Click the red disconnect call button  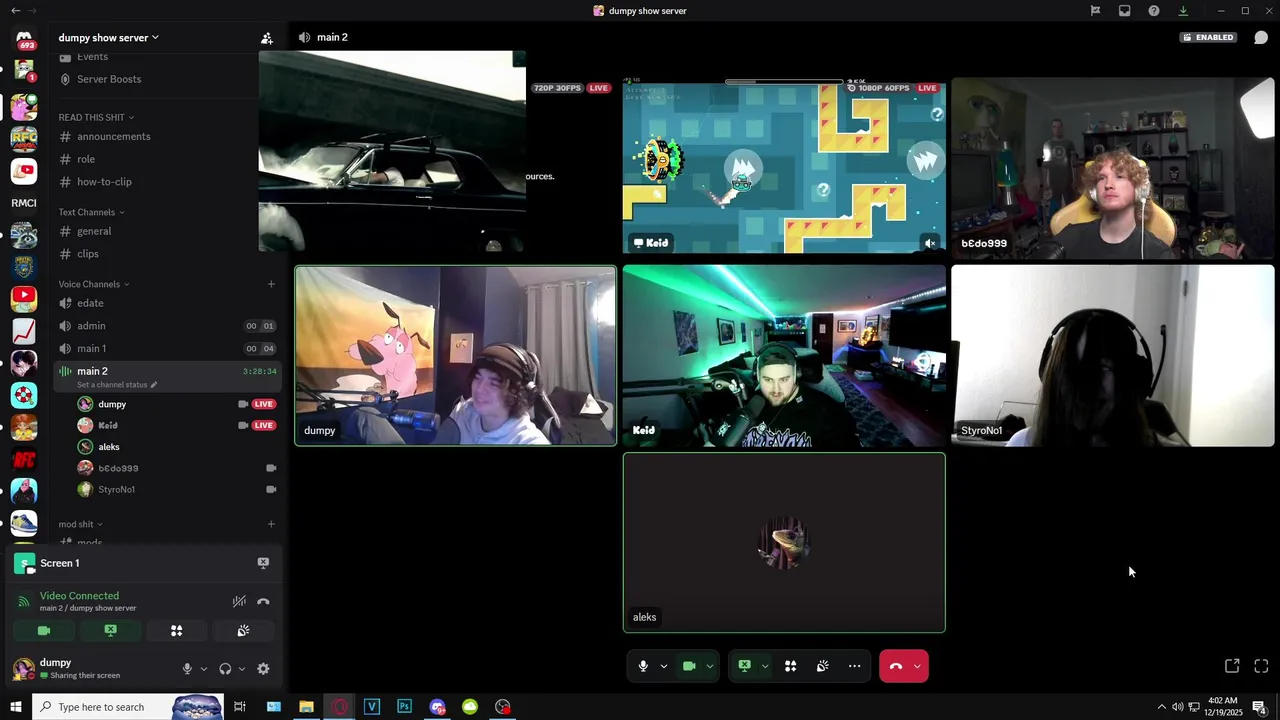[895, 666]
